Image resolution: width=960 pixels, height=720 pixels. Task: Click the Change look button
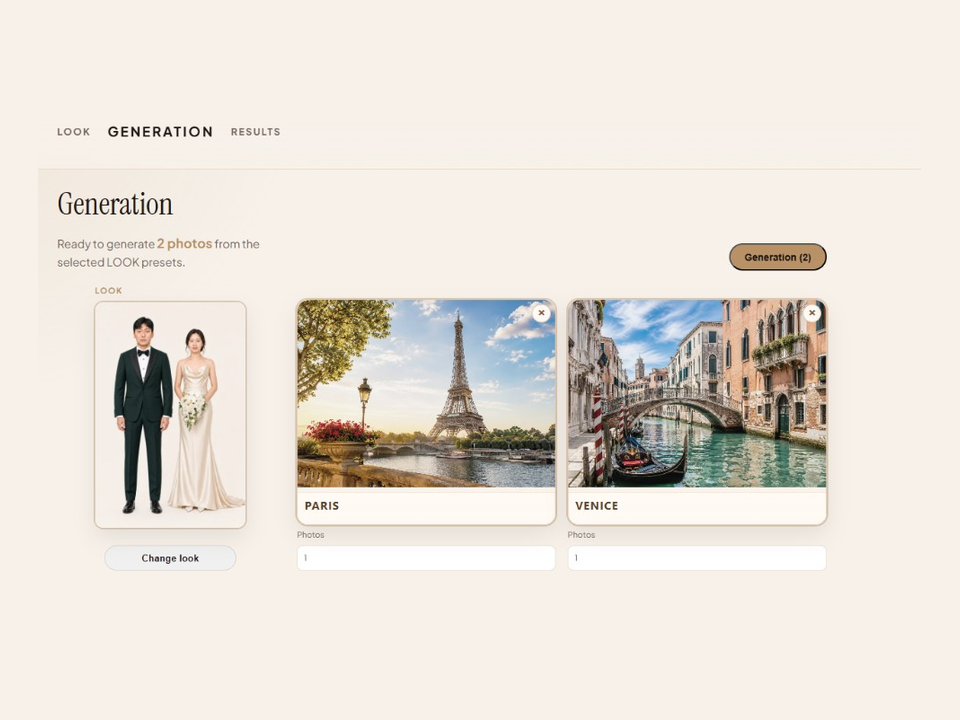click(x=170, y=558)
